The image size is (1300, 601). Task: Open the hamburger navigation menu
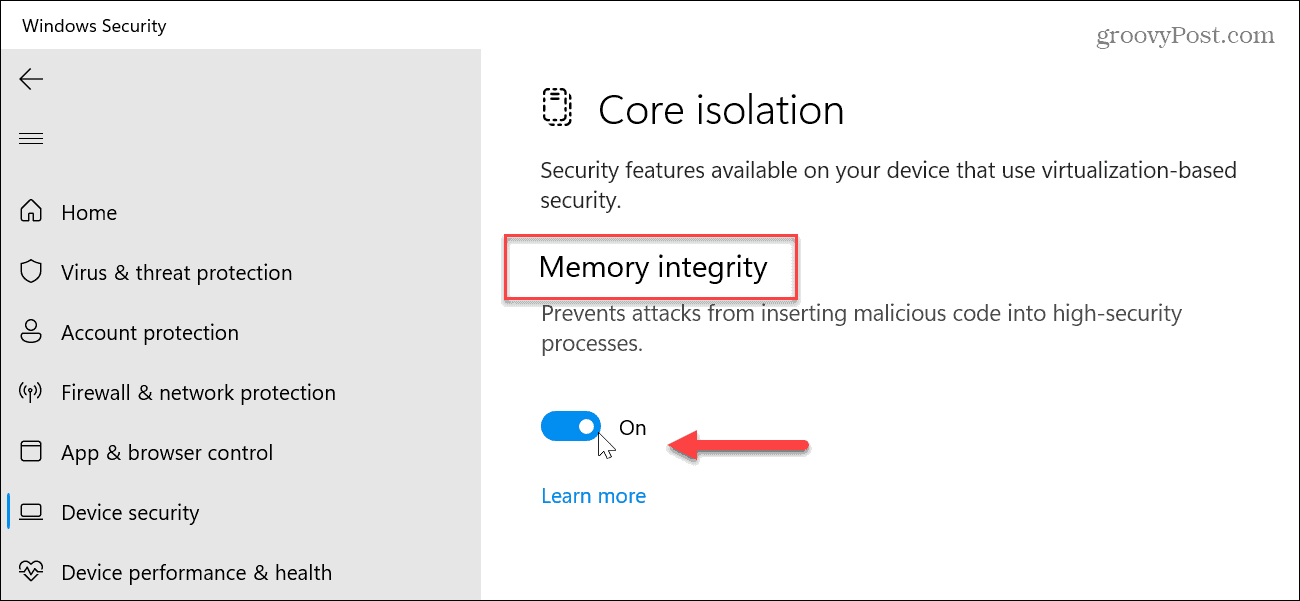point(31,138)
